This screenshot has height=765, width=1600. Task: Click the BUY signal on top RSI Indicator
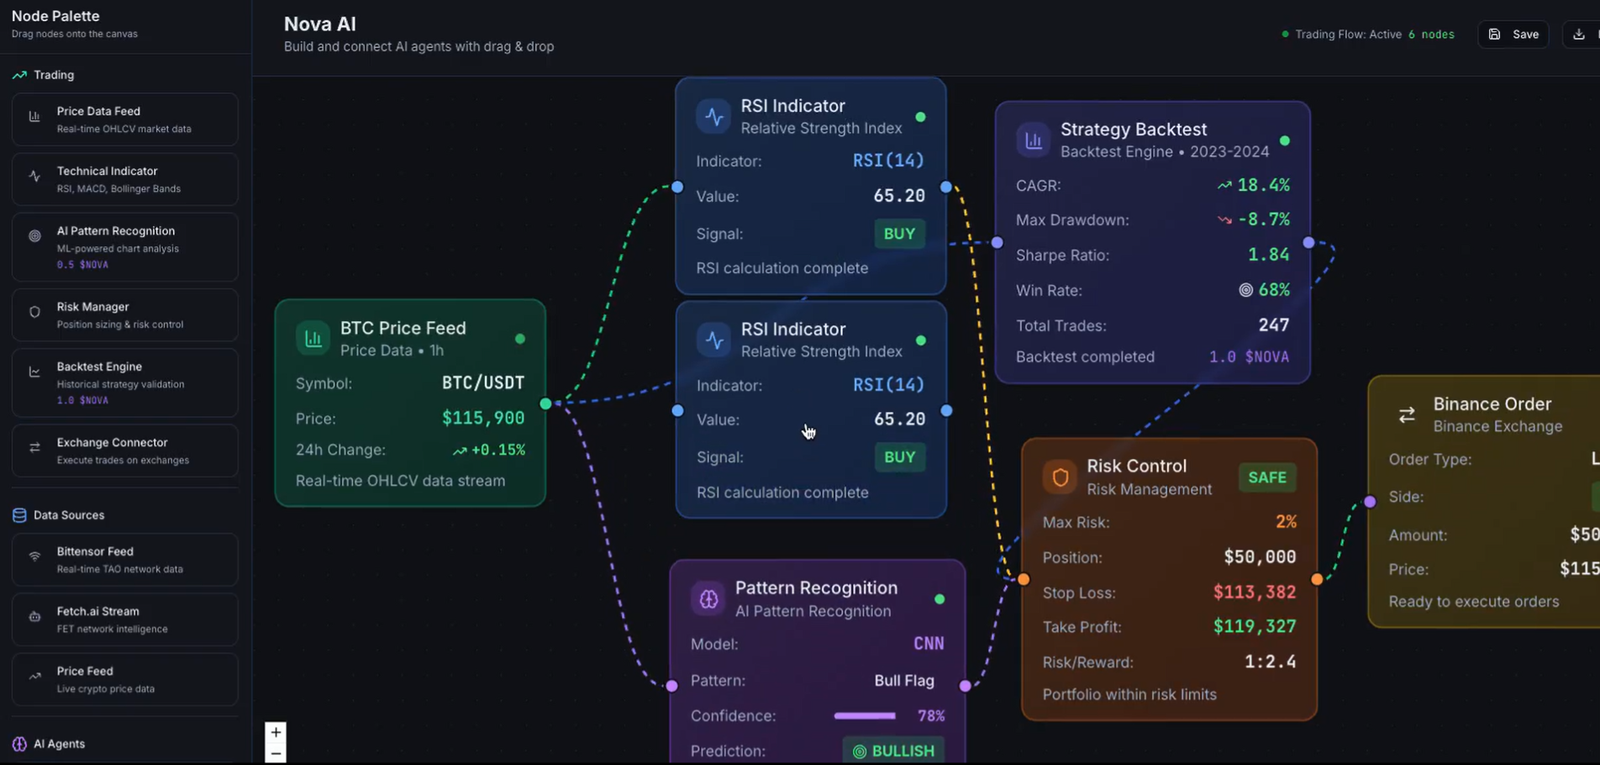[x=899, y=234]
